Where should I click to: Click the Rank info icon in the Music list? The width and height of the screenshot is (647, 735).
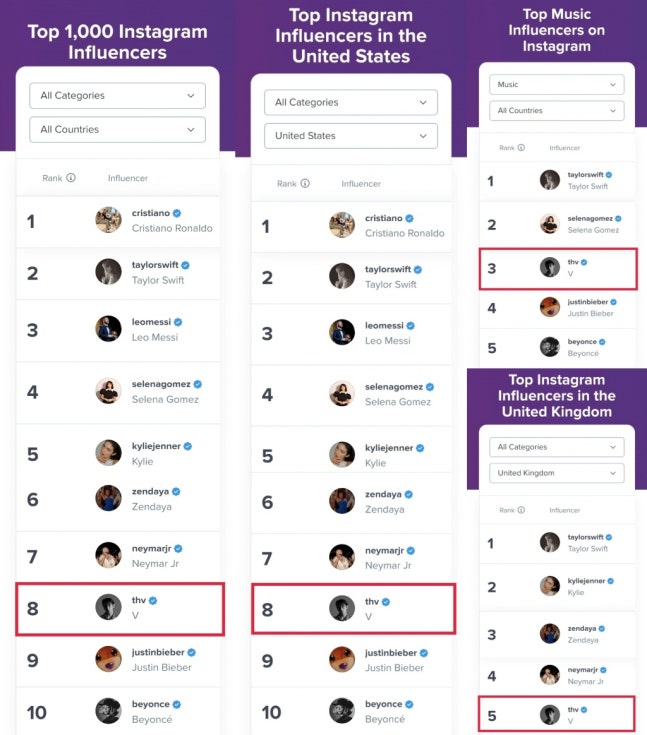[x=520, y=147]
